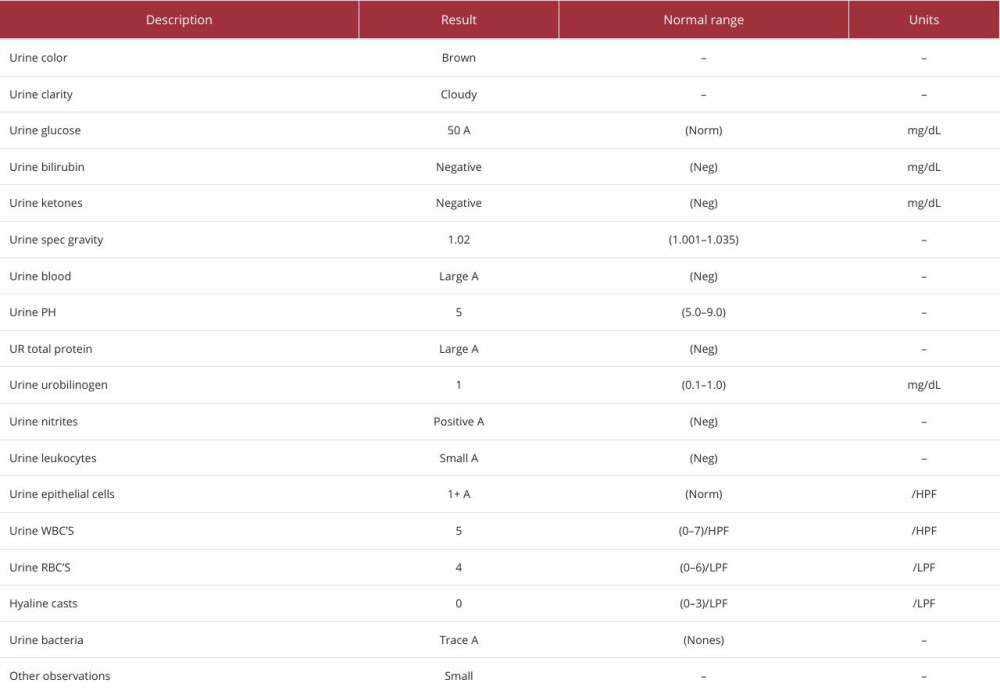The image size is (1000, 694).
Task: Click the Urine blood row label
Action: 40,276
